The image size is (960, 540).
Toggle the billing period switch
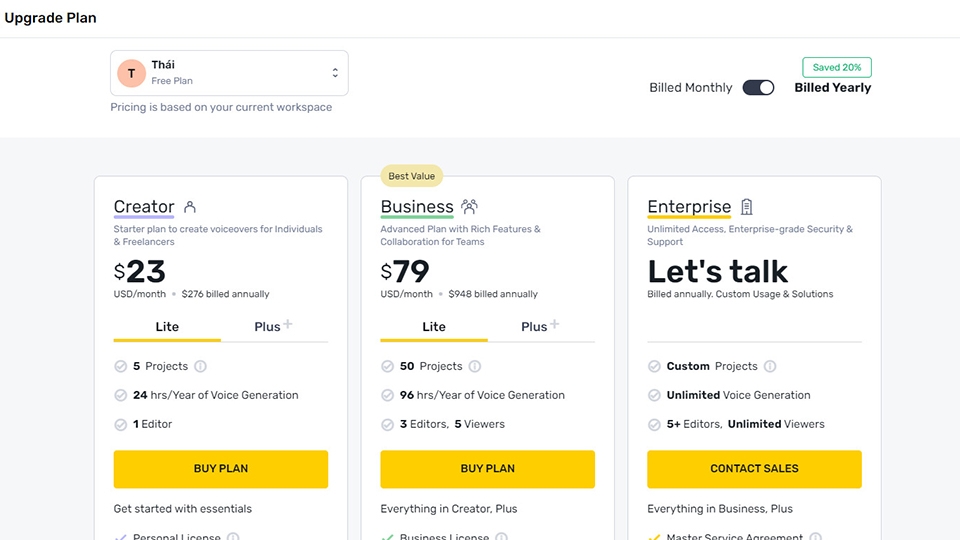click(758, 88)
